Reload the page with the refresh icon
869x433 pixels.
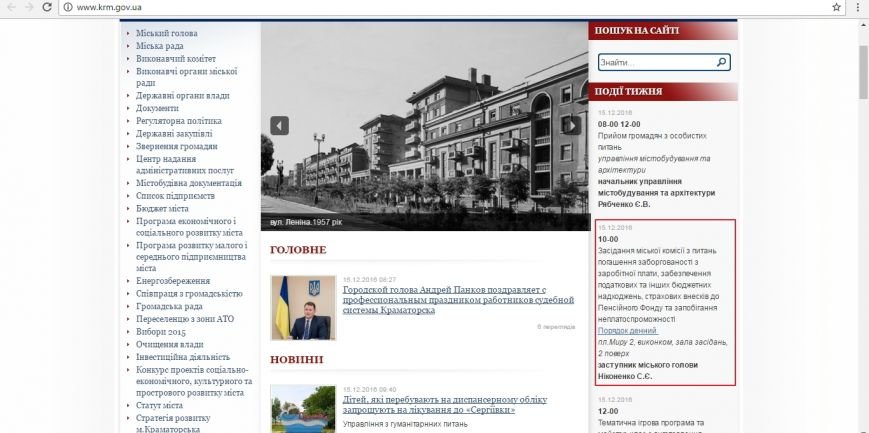(47, 7)
